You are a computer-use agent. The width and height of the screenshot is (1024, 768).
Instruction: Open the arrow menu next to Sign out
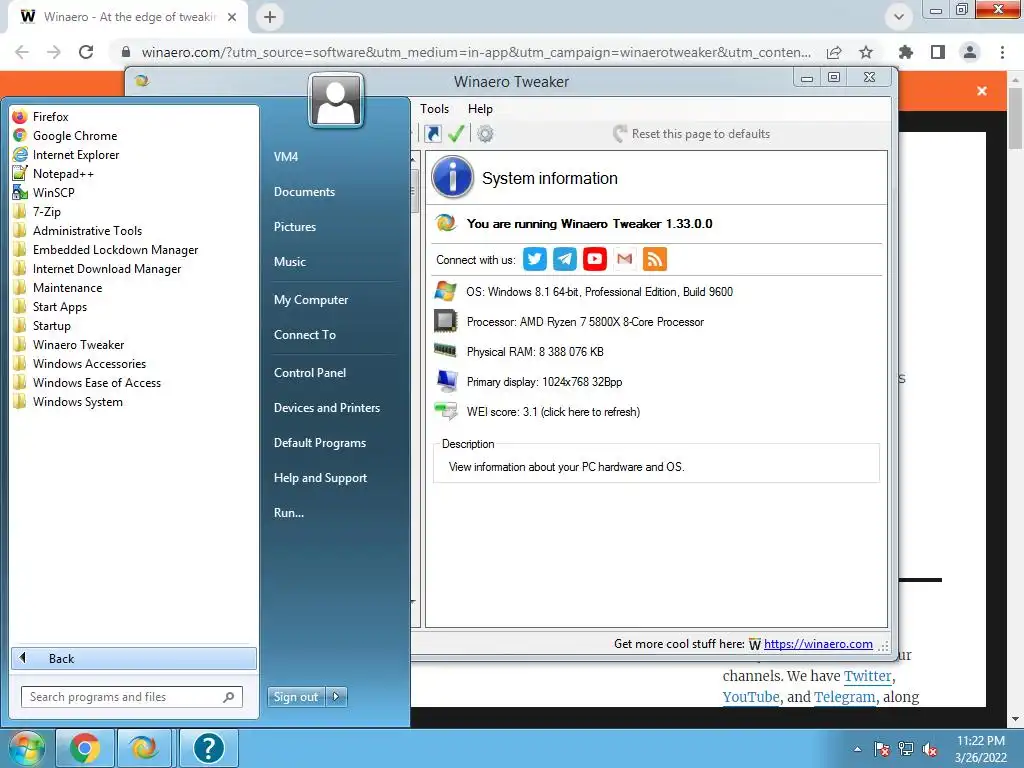pyautogui.click(x=336, y=697)
